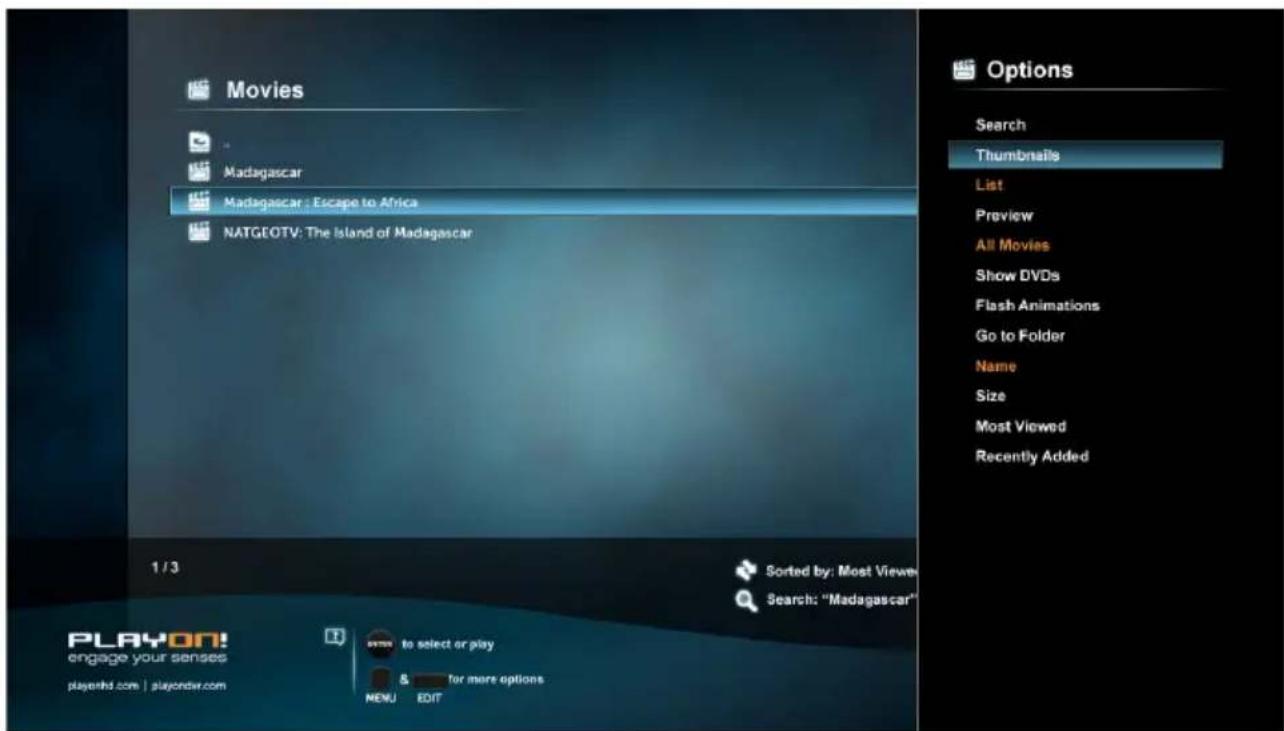Sort movies by Size

pyautogui.click(x=991, y=396)
